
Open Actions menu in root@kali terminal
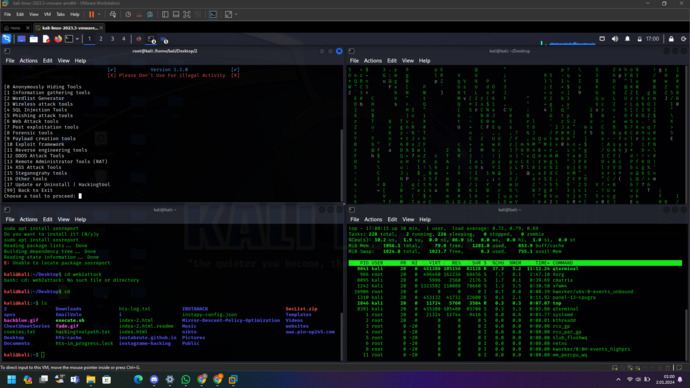[28, 61]
